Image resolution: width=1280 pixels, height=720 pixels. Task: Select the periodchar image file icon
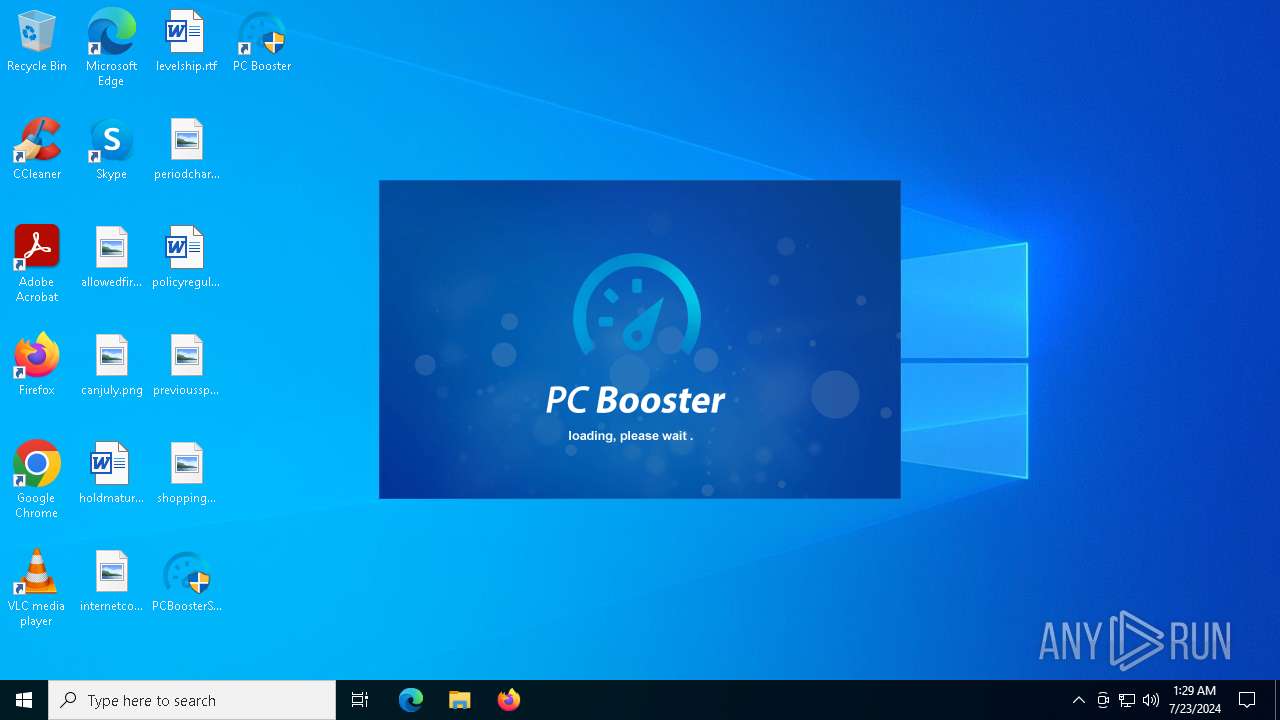click(x=186, y=150)
